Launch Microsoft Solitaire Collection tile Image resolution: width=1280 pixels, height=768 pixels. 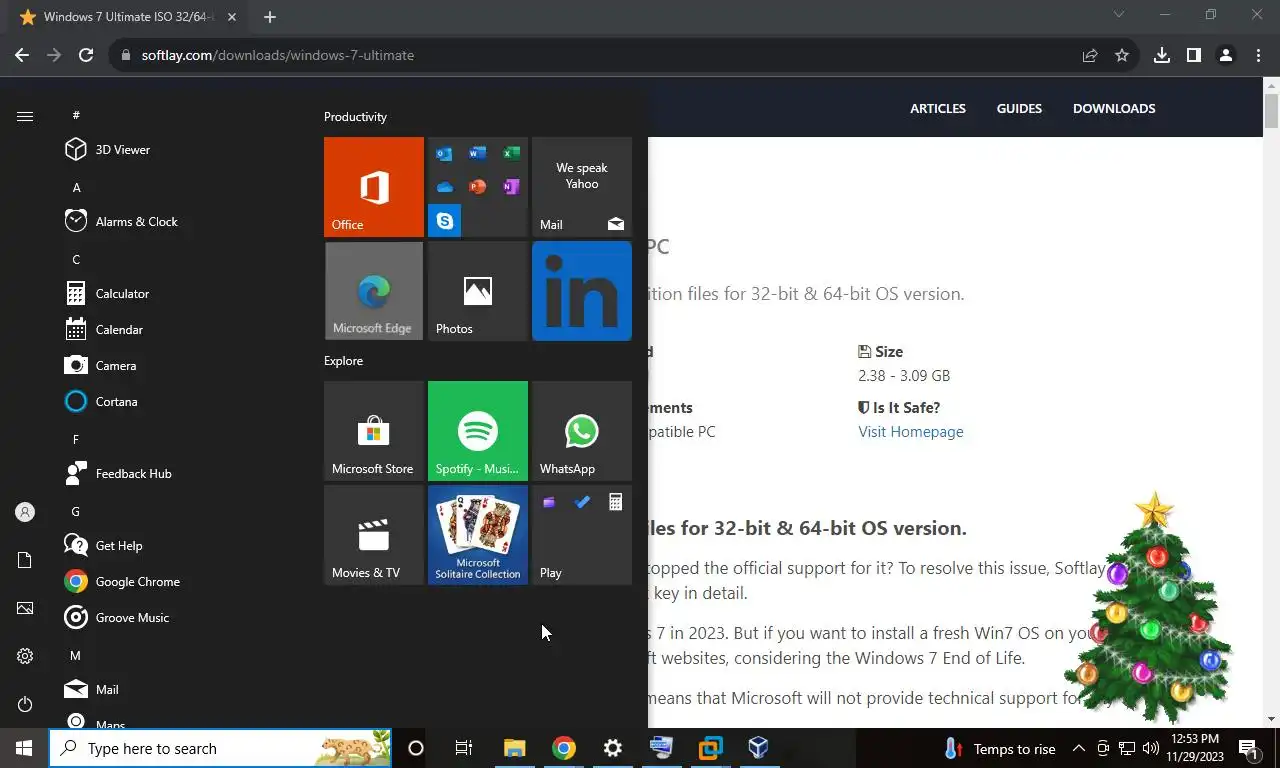pos(478,535)
